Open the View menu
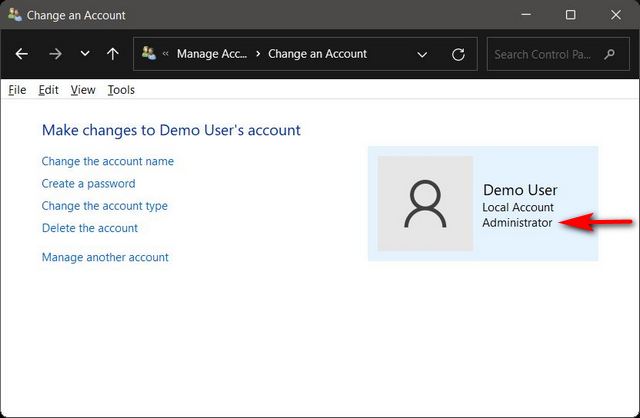Screen dimensions: 640x418 (83, 90)
